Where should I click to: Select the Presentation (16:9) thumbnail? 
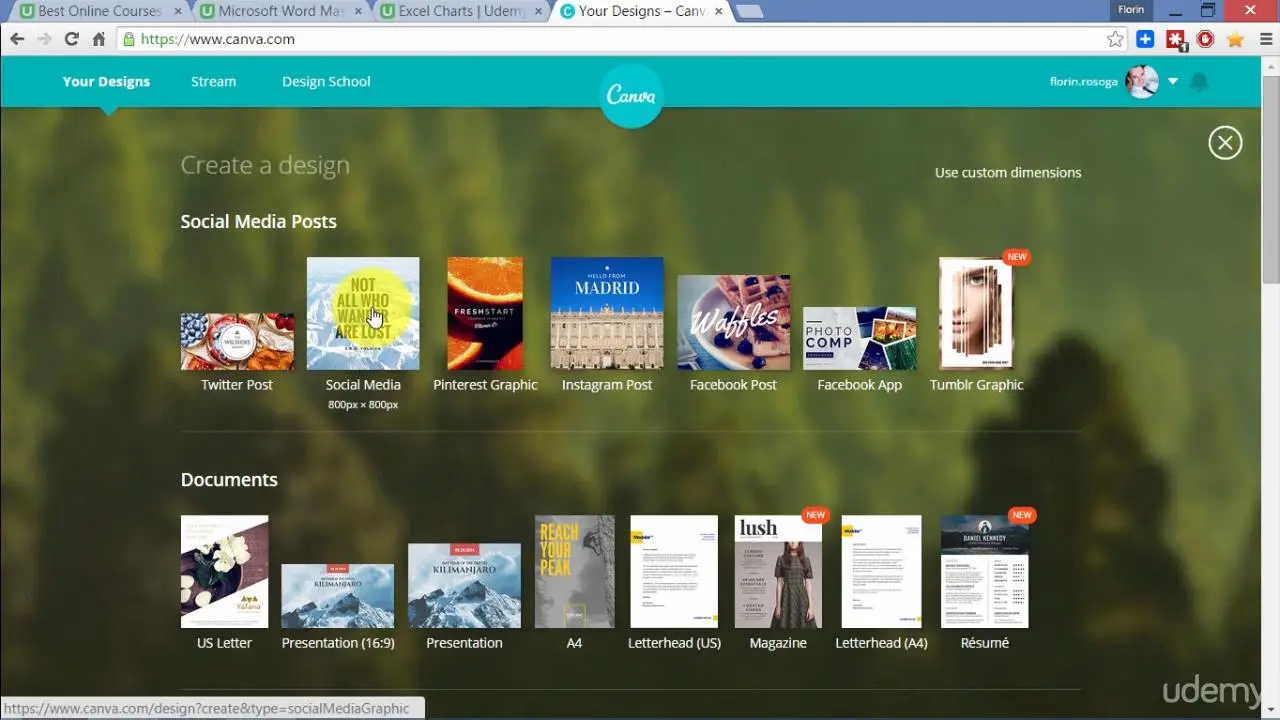pos(337,596)
